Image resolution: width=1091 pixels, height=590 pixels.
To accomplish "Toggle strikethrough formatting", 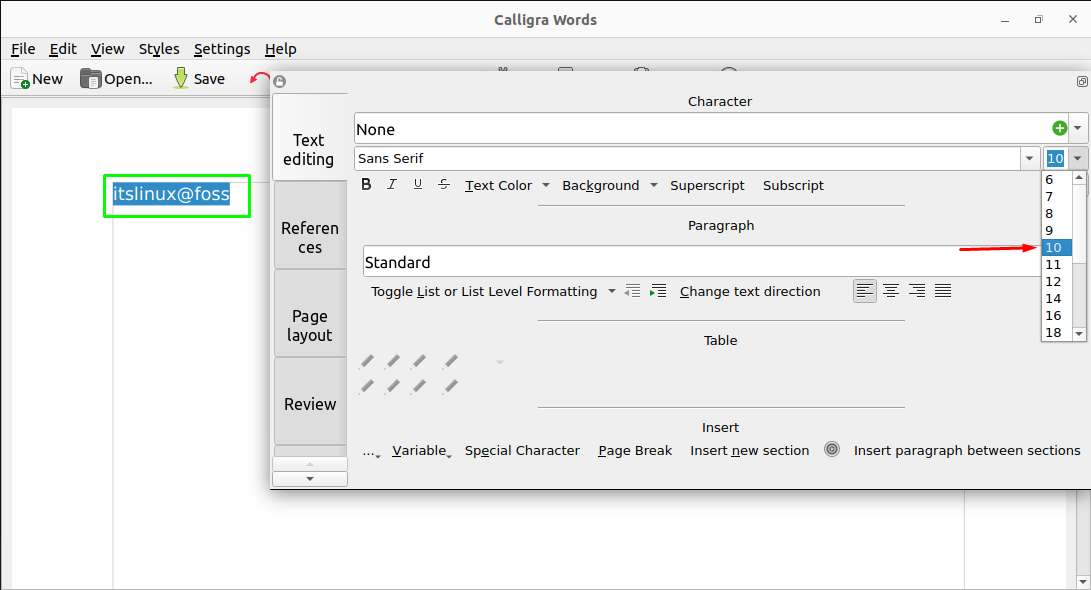I will click(x=443, y=184).
